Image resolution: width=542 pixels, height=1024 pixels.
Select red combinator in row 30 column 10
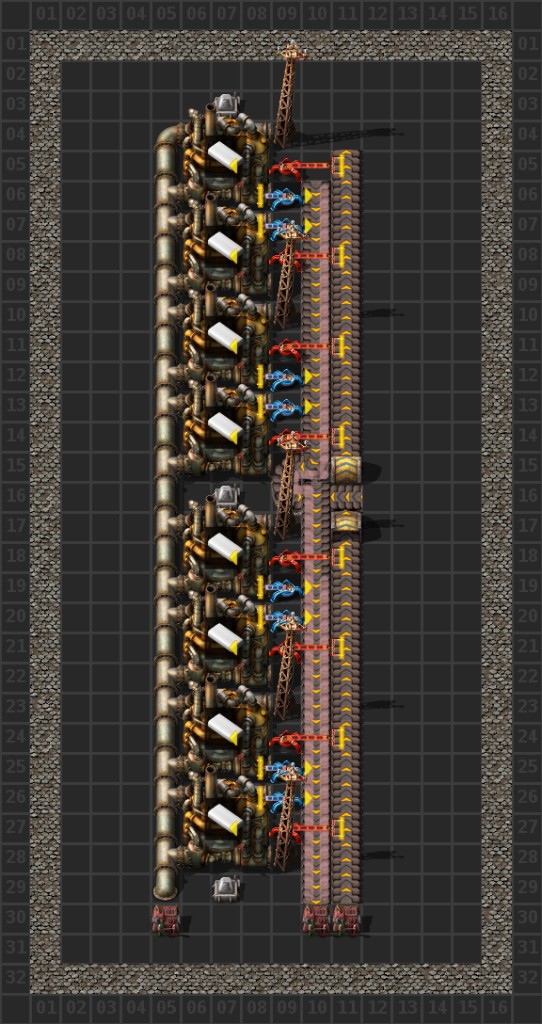click(316, 920)
